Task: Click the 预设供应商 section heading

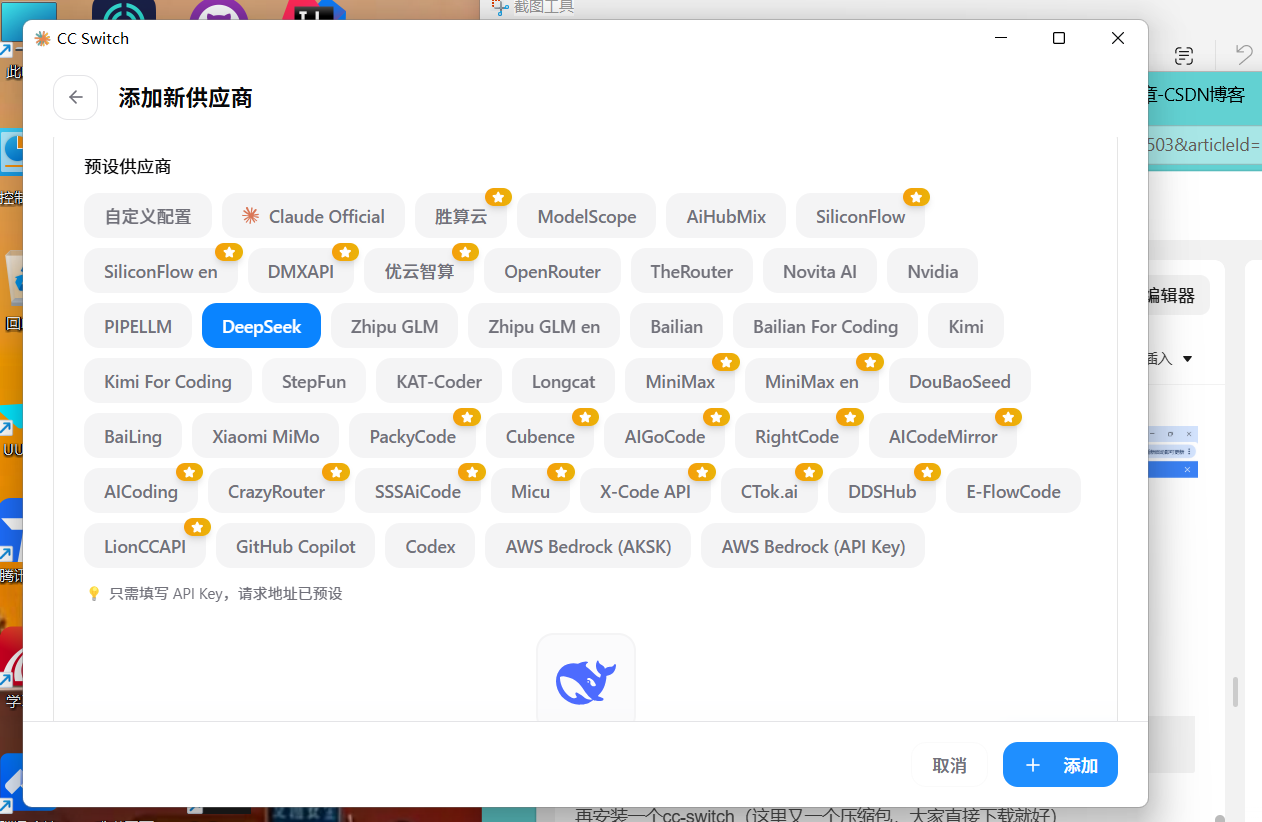Action: tap(128, 166)
